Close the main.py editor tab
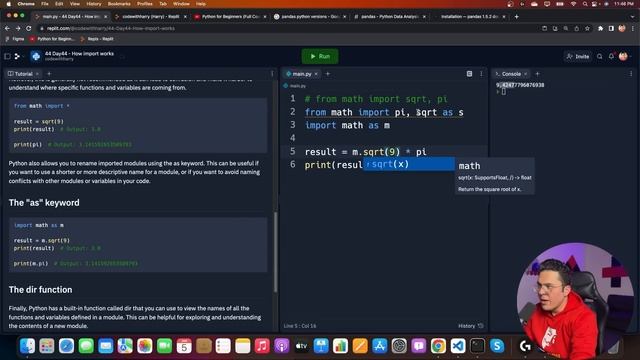This screenshot has width=640, height=360. pos(316,74)
